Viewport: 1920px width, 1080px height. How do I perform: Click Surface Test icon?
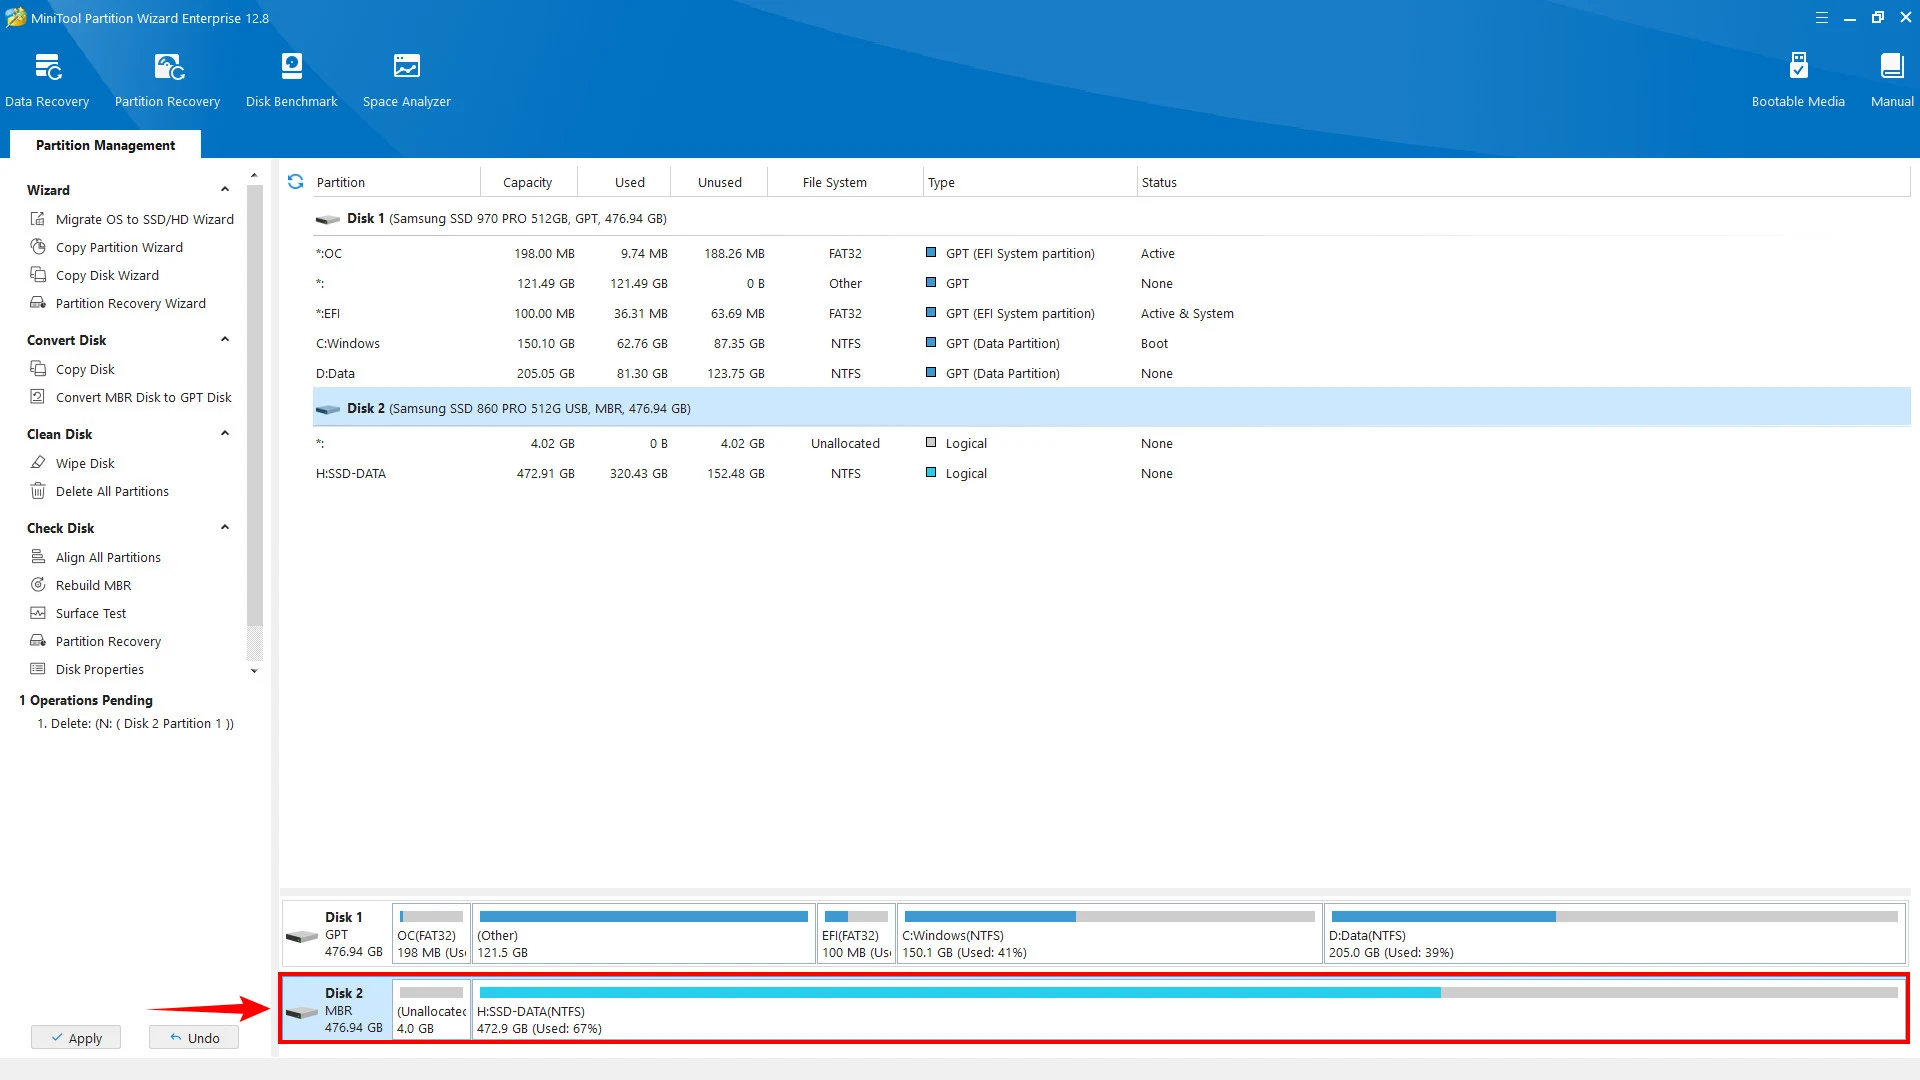pyautogui.click(x=38, y=613)
